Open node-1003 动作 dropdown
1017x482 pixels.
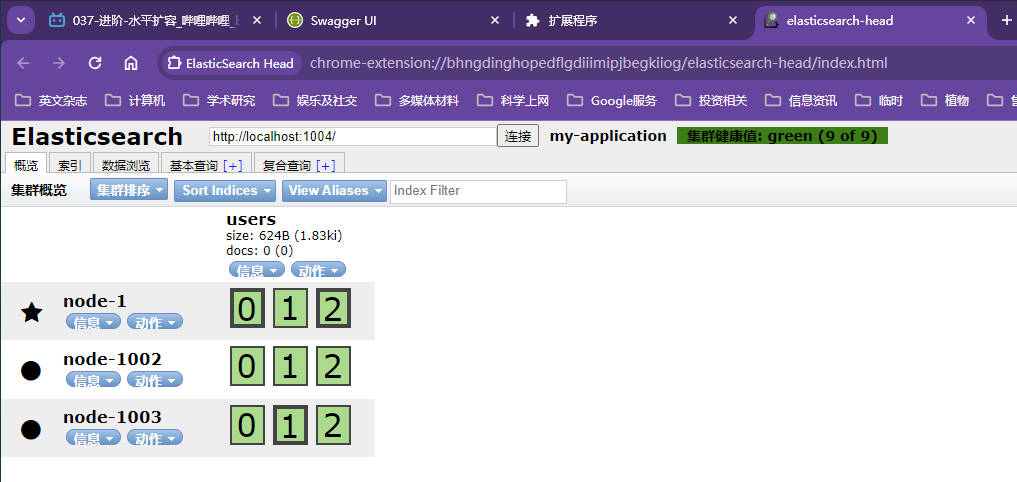pos(154,438)
